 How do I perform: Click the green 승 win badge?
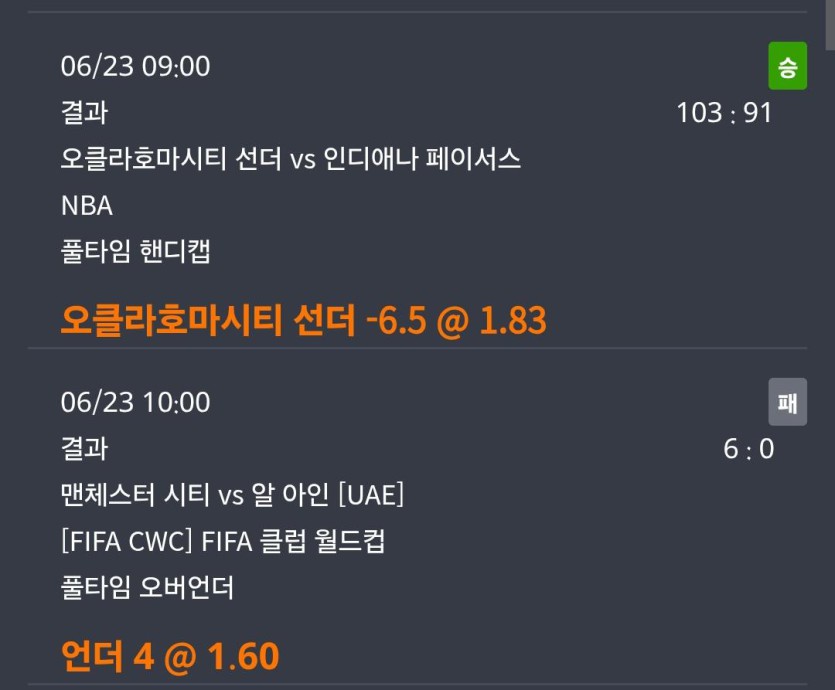point(787,66)
